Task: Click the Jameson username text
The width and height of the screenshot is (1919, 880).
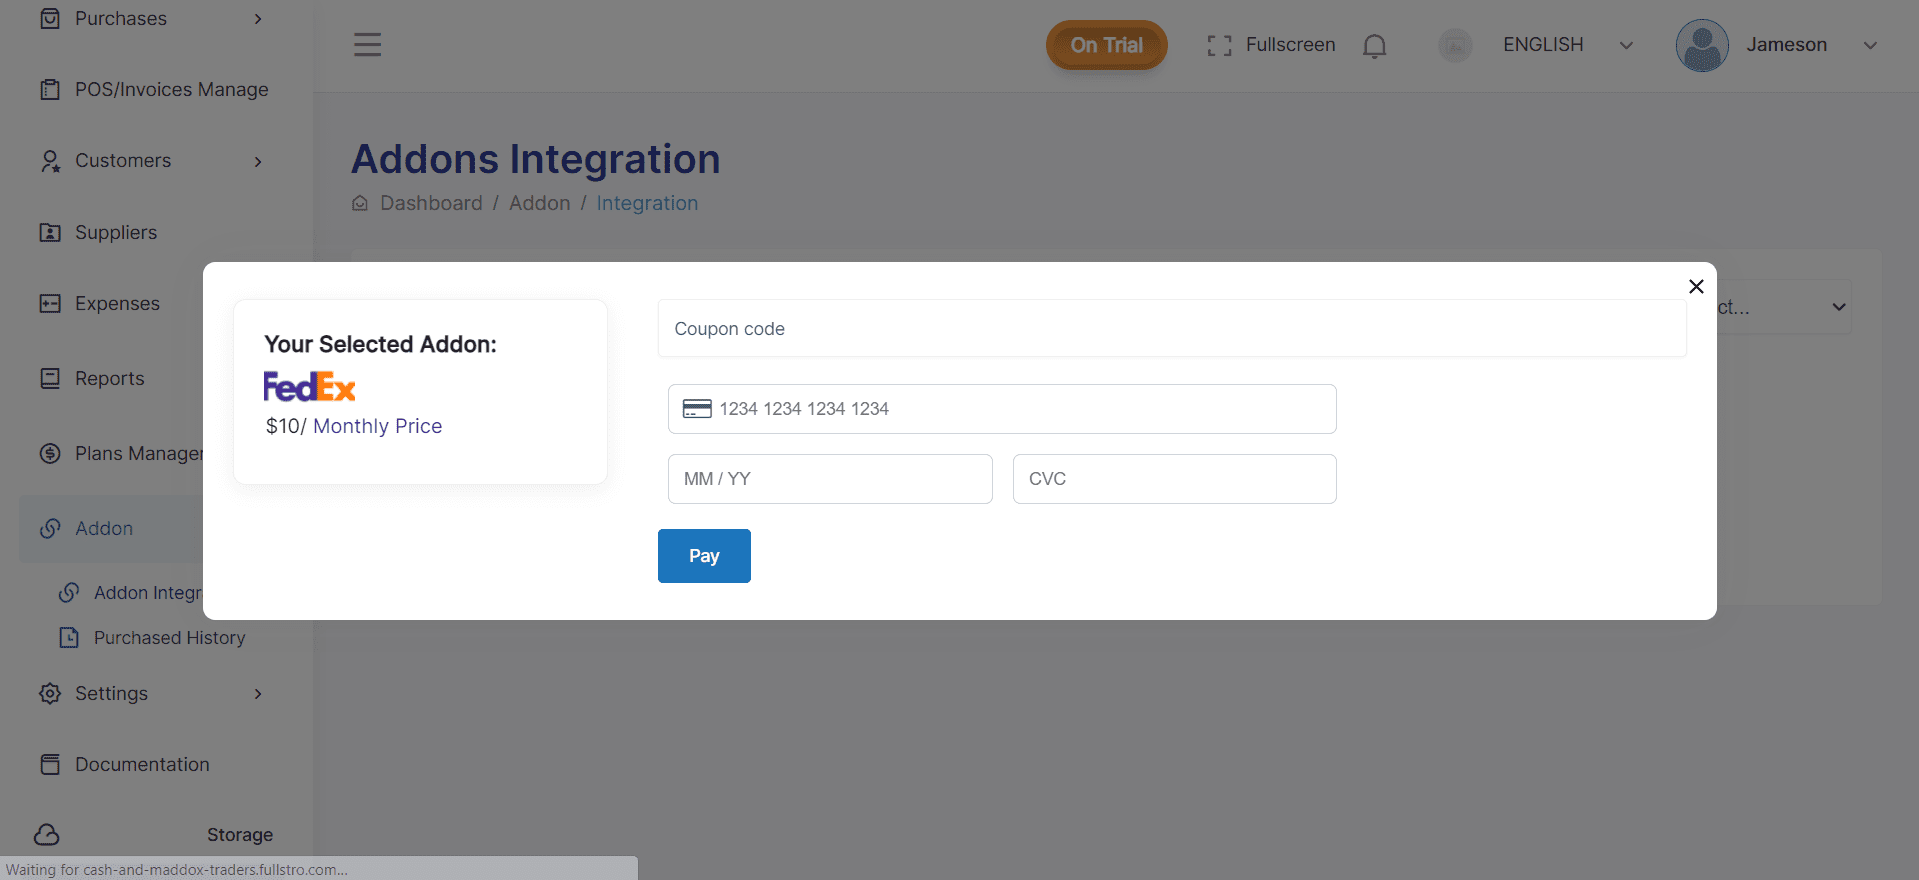Action: pyautogui.click(x=1787, y=45)
